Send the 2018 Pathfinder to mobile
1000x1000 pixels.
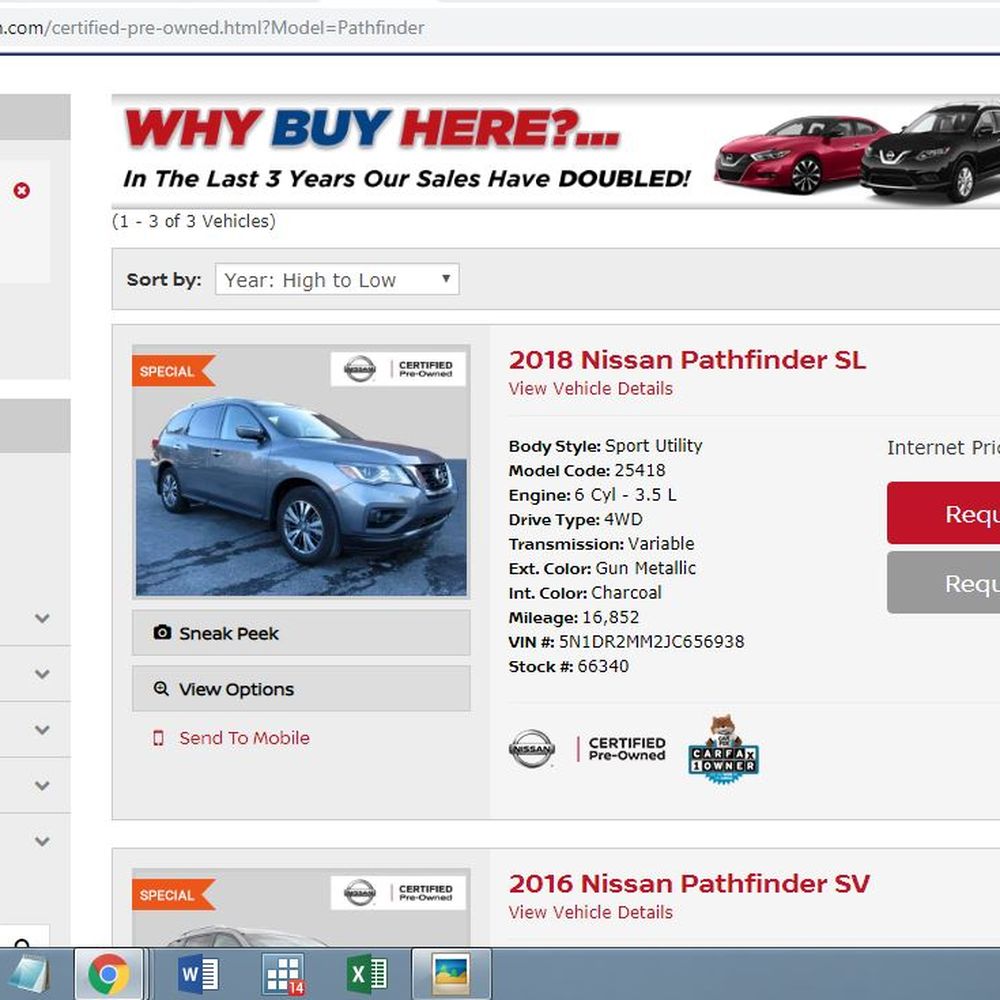[232, 738]
